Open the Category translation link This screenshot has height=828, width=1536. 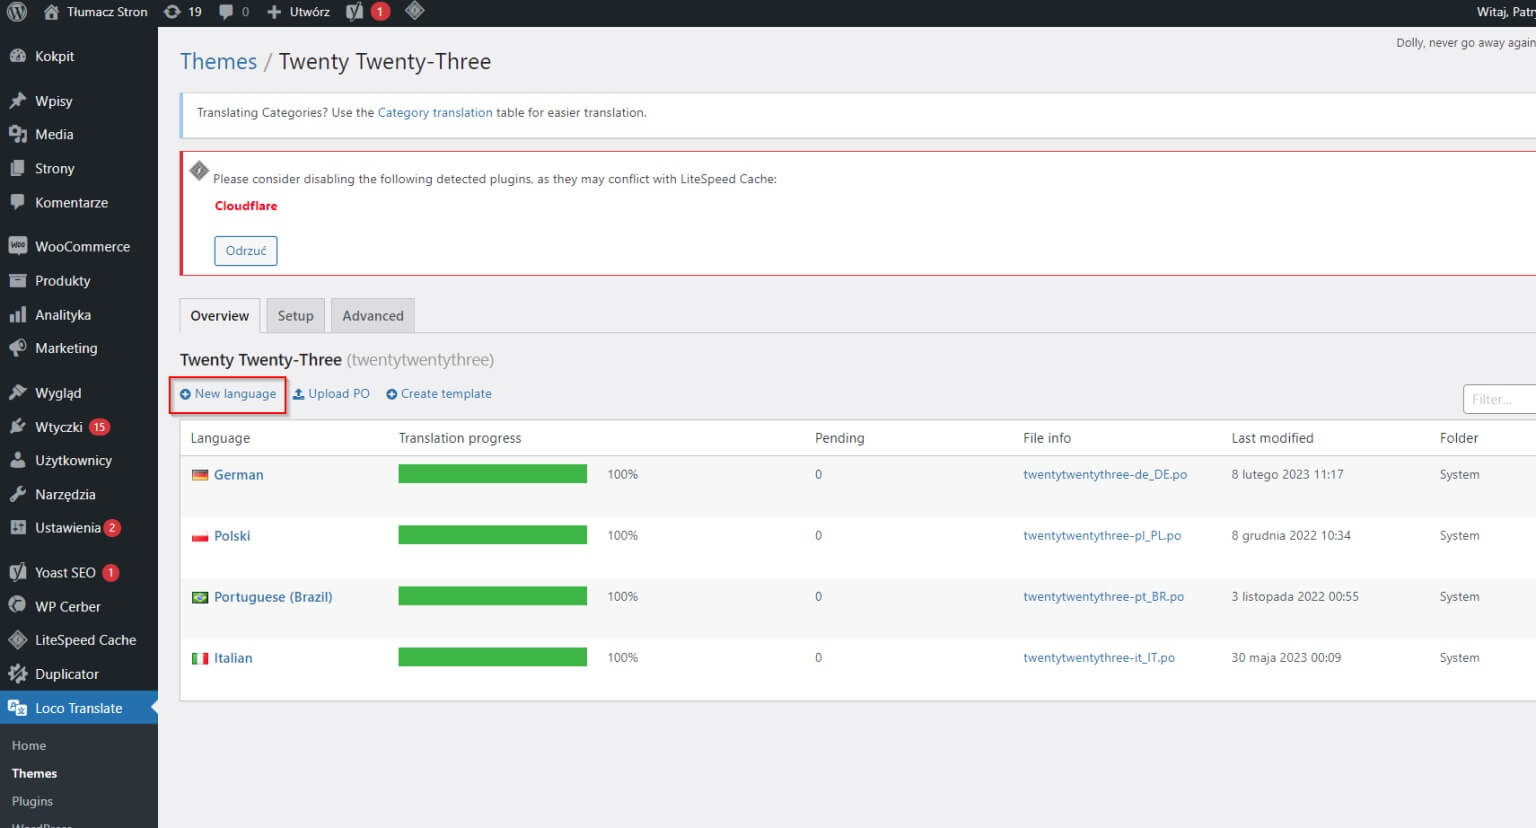[x=435, y=112]
